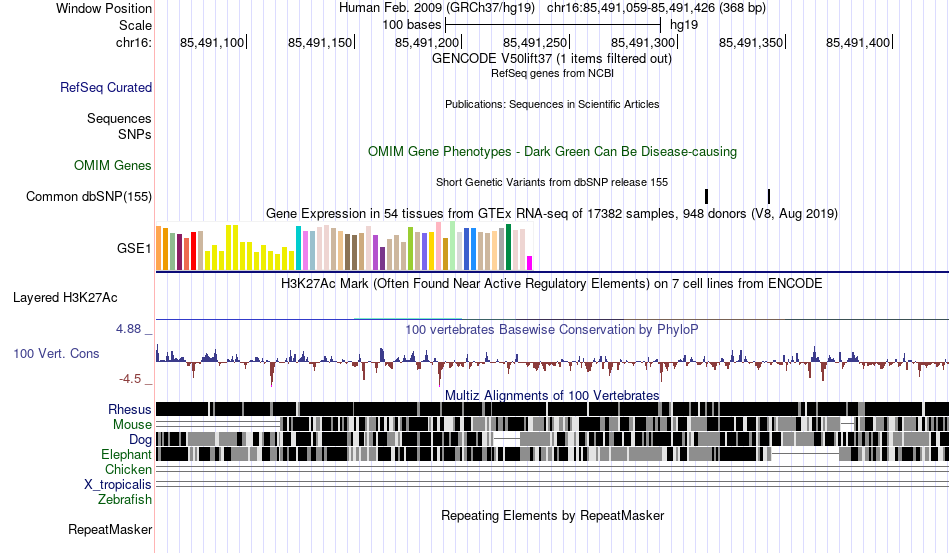Viewport: 950px width, 553px height.
Task: Click the red bar in the GTEx chart
Action: pyautogui.click(x=194, y=251)
